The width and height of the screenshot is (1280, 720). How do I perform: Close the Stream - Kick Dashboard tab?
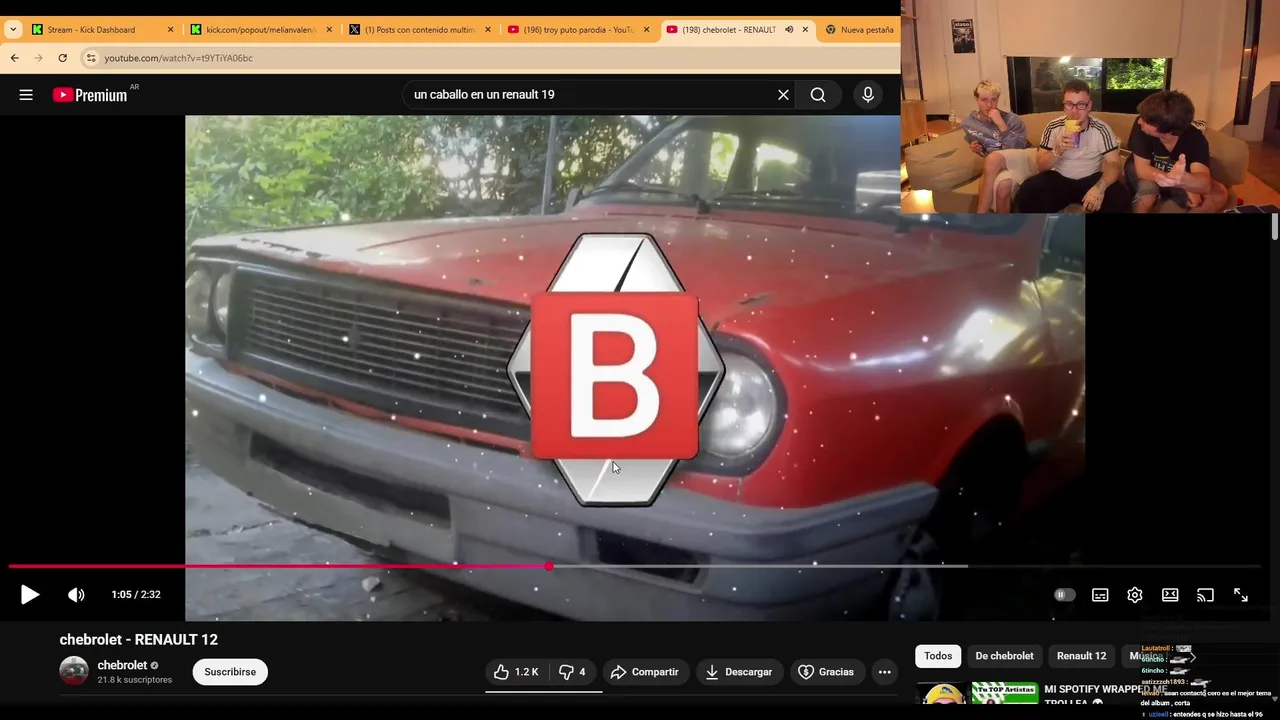[171, 30]
